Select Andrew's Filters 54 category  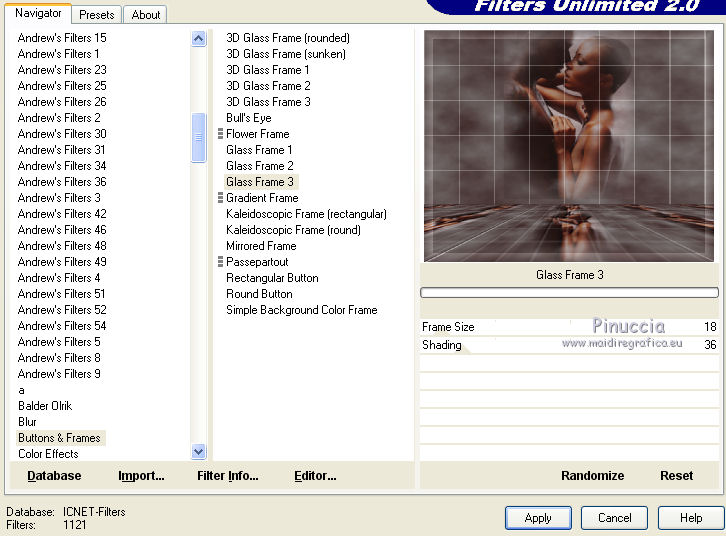coord(62,325)
